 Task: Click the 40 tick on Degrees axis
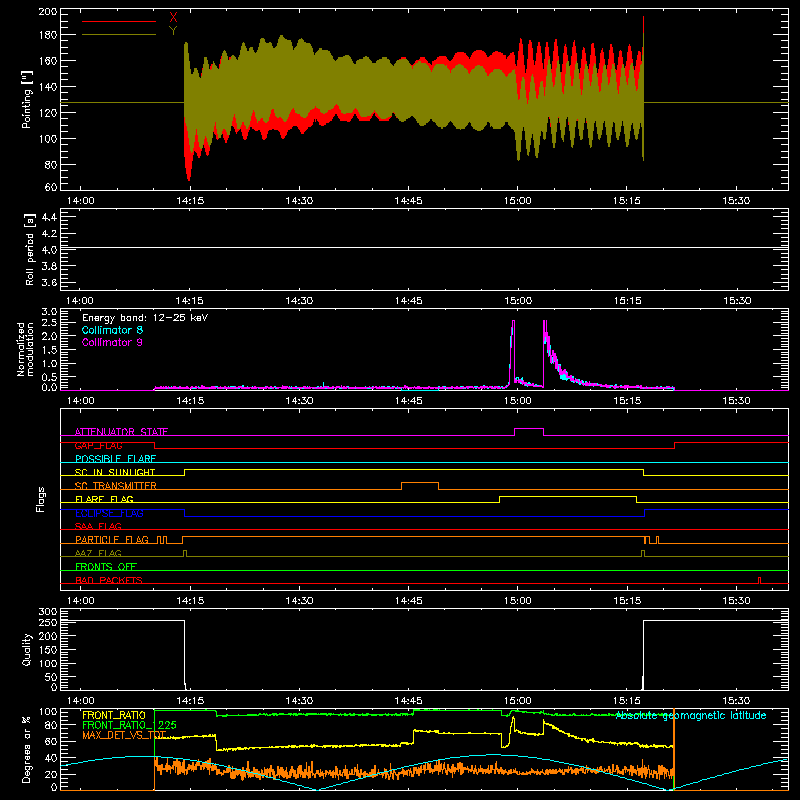coord(51,758)
